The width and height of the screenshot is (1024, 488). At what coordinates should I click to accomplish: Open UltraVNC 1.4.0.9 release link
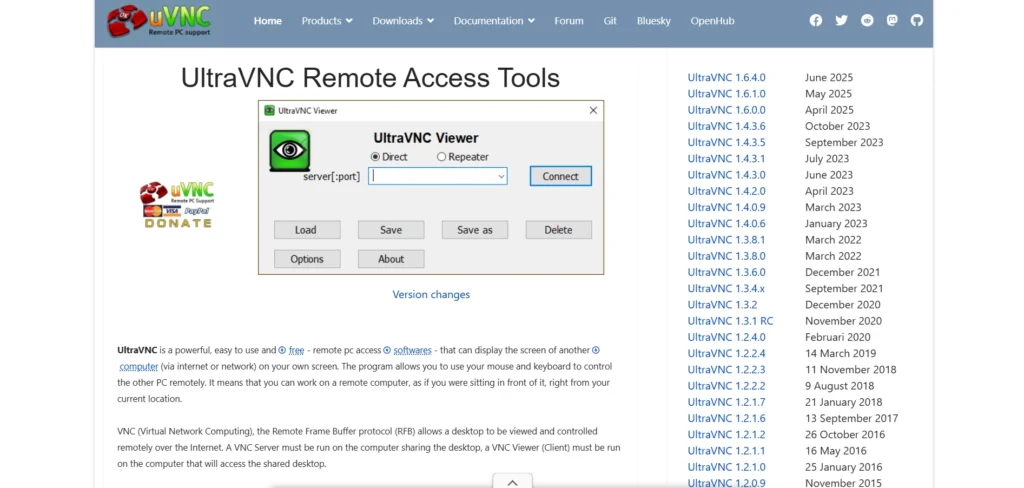pyautogui.click(x=726, y=207)
